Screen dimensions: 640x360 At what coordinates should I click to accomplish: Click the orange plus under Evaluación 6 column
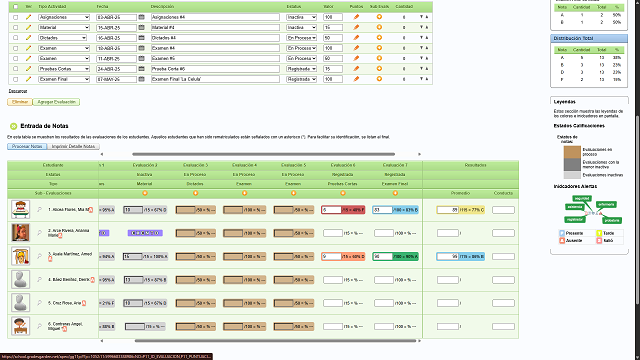(343, 193)
